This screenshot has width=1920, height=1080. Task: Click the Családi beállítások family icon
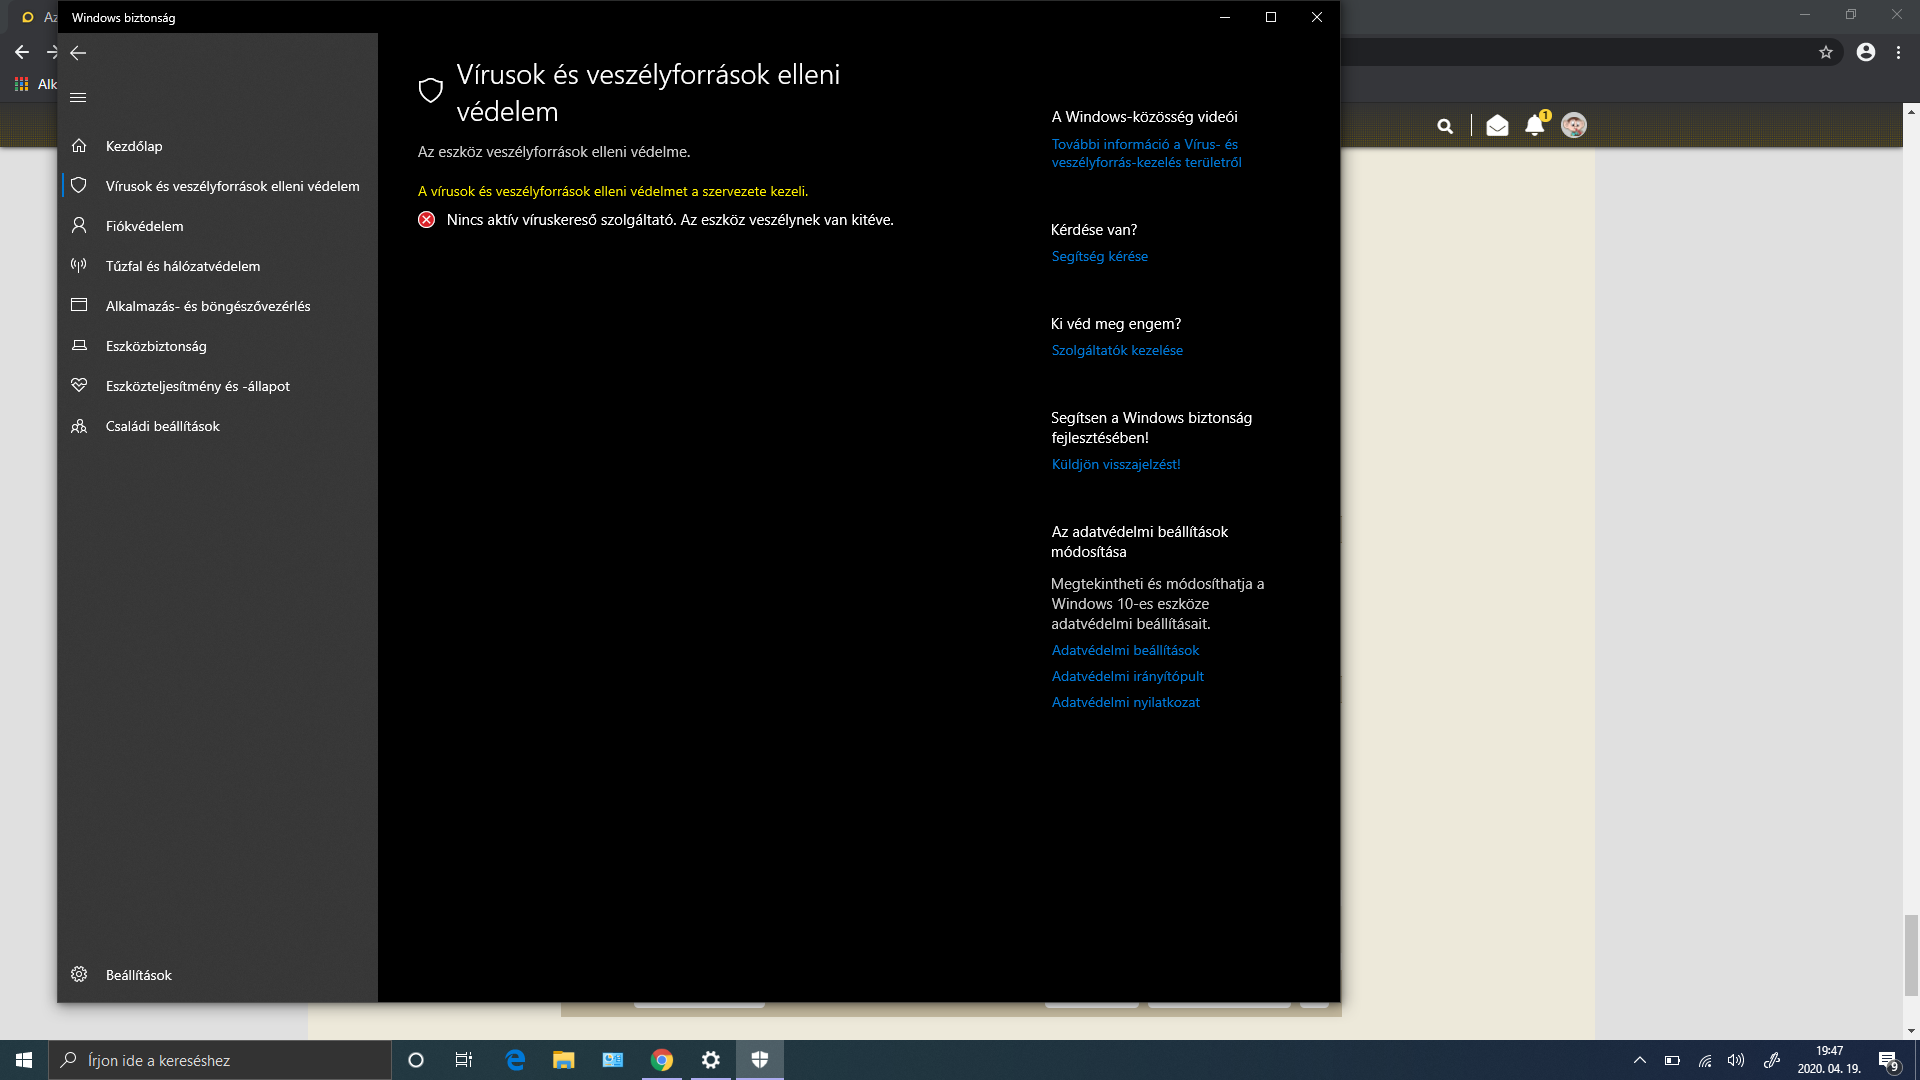[79, 426]
